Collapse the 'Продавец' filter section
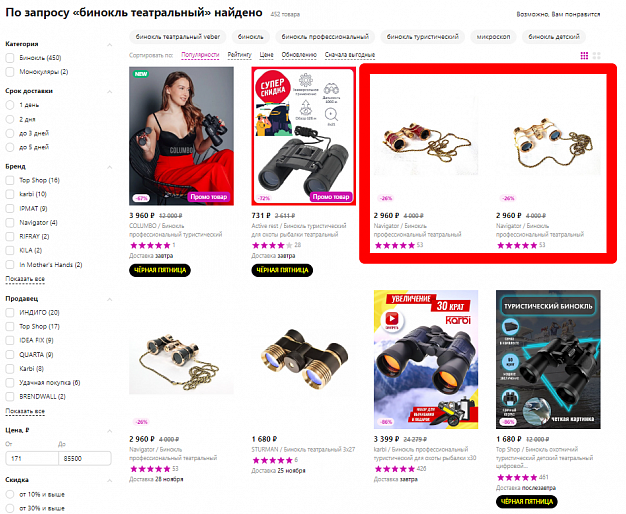This screenshot has width=626, height=514. click(109, 299)
